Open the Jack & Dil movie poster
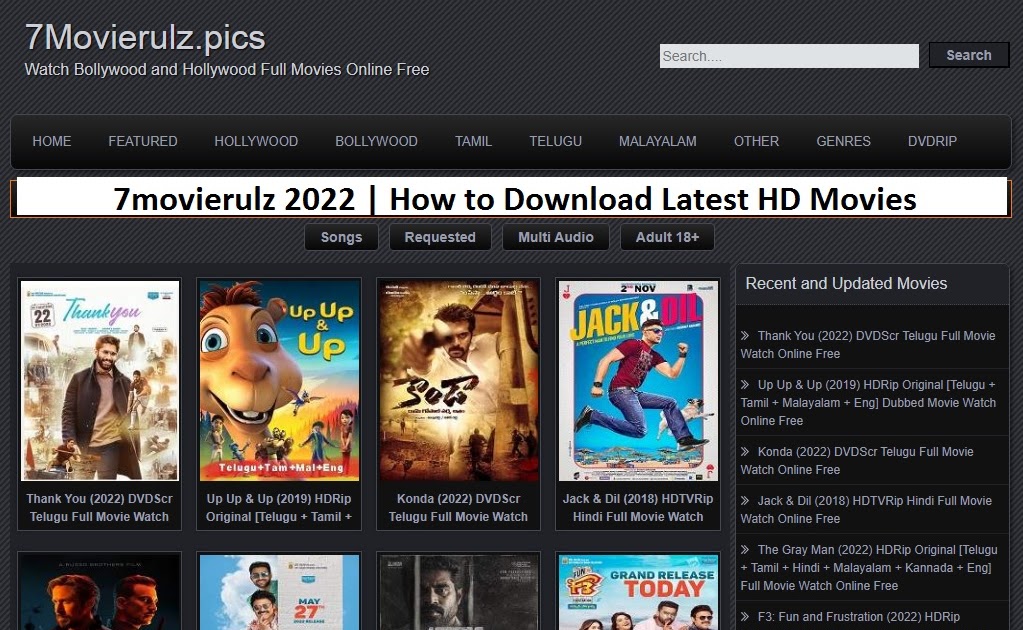The image size is (1023, 630). (638, 381)
